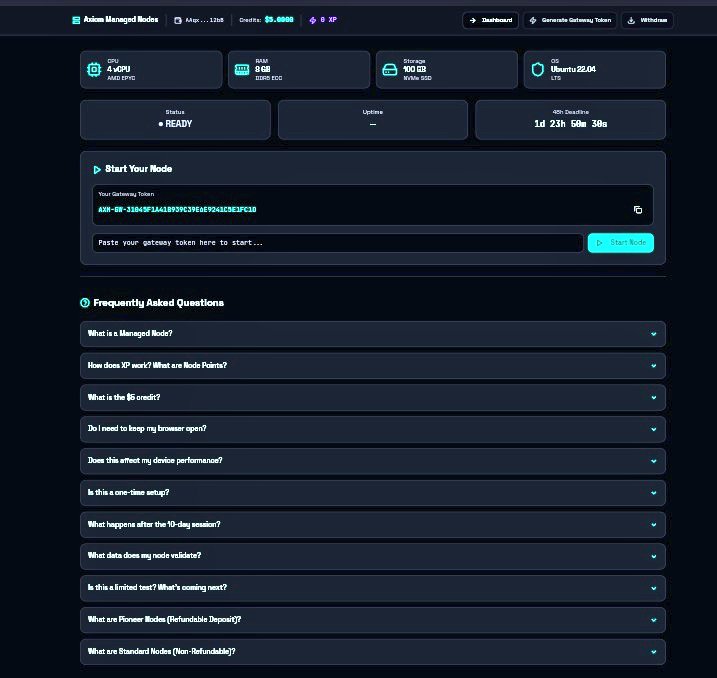
Task: Click the gateway token string starting AXM-GW
Action: (x=177, y=209)
